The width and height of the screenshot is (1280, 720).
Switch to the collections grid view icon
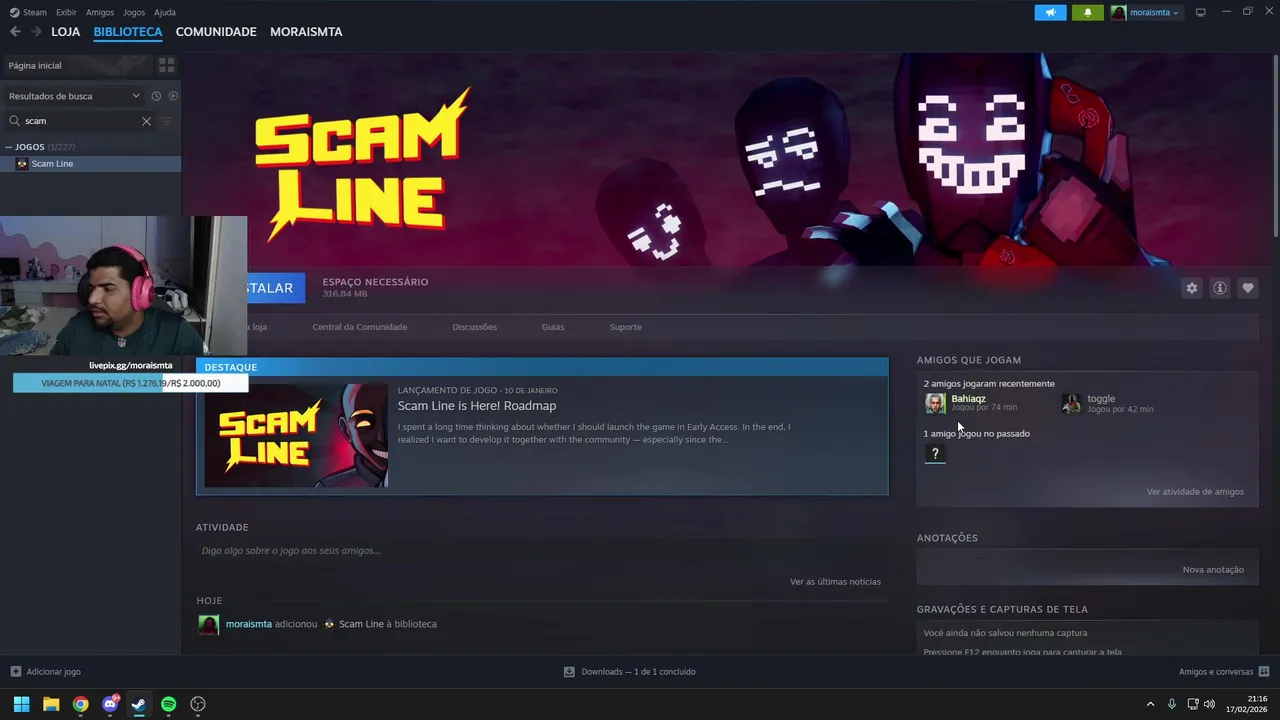(167, 65)
